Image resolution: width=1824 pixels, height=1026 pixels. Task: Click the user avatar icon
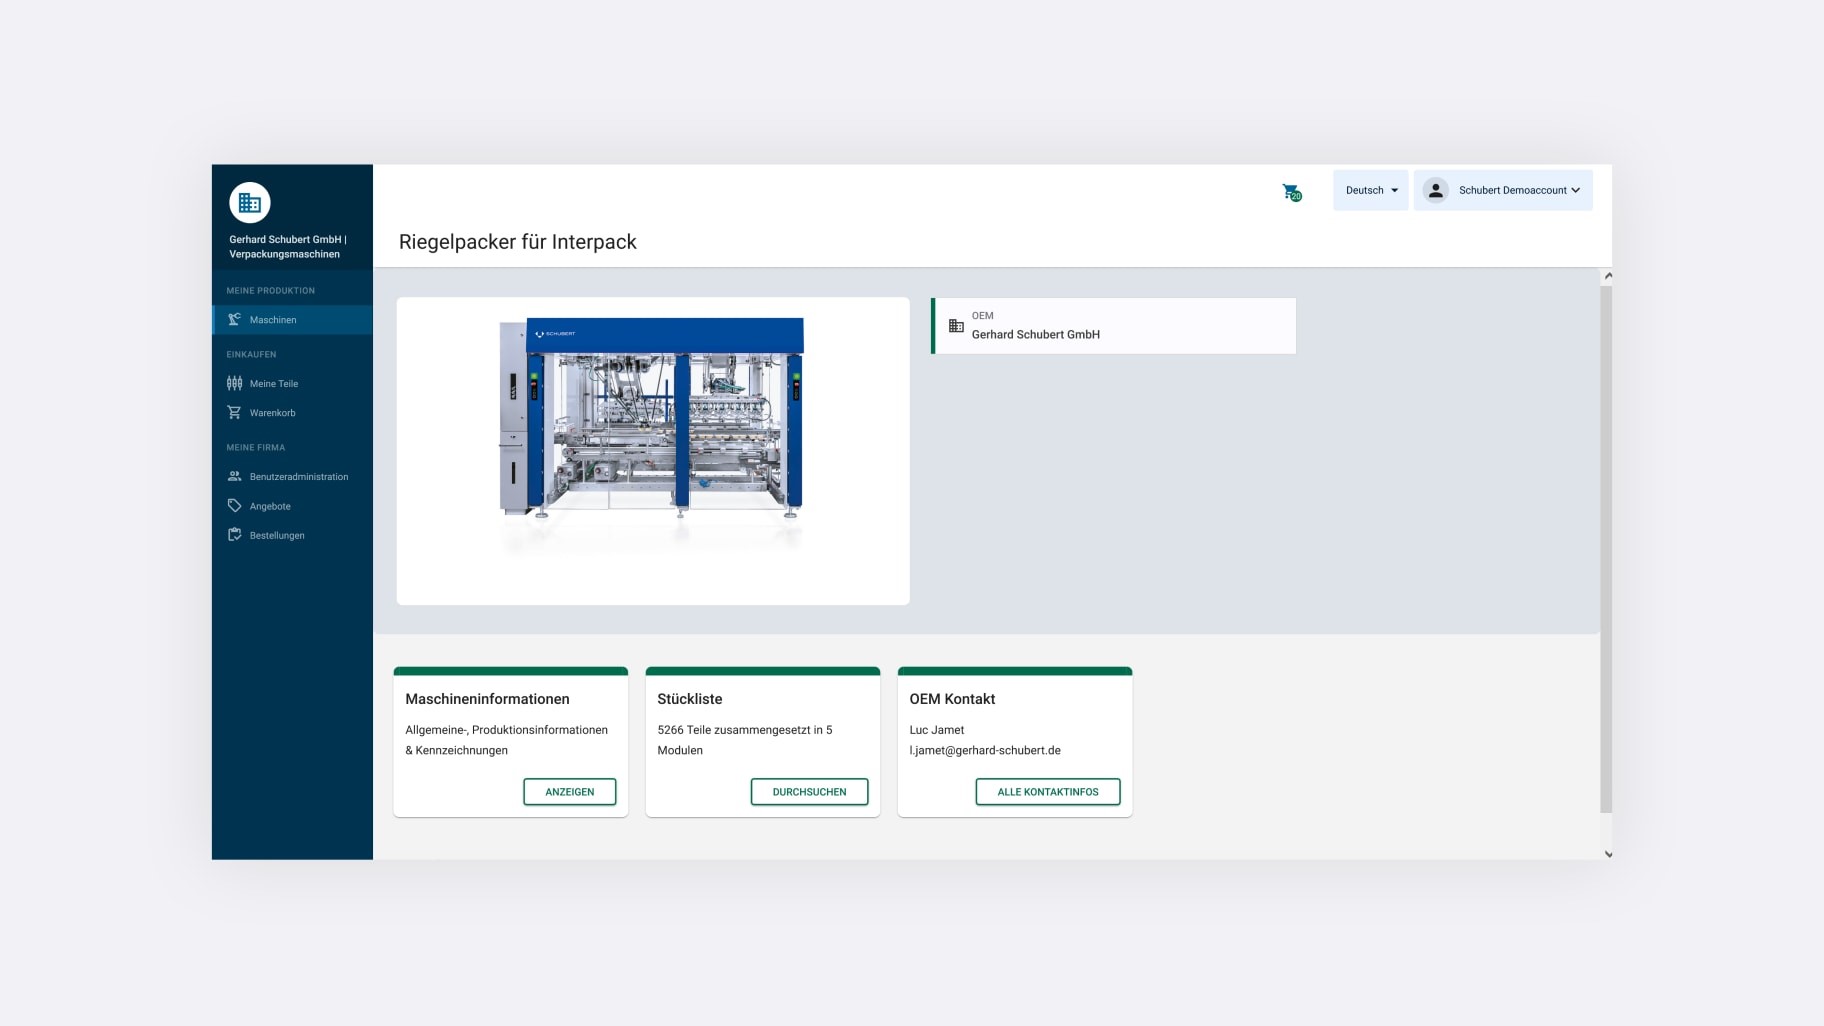(x=1435, y=190)
